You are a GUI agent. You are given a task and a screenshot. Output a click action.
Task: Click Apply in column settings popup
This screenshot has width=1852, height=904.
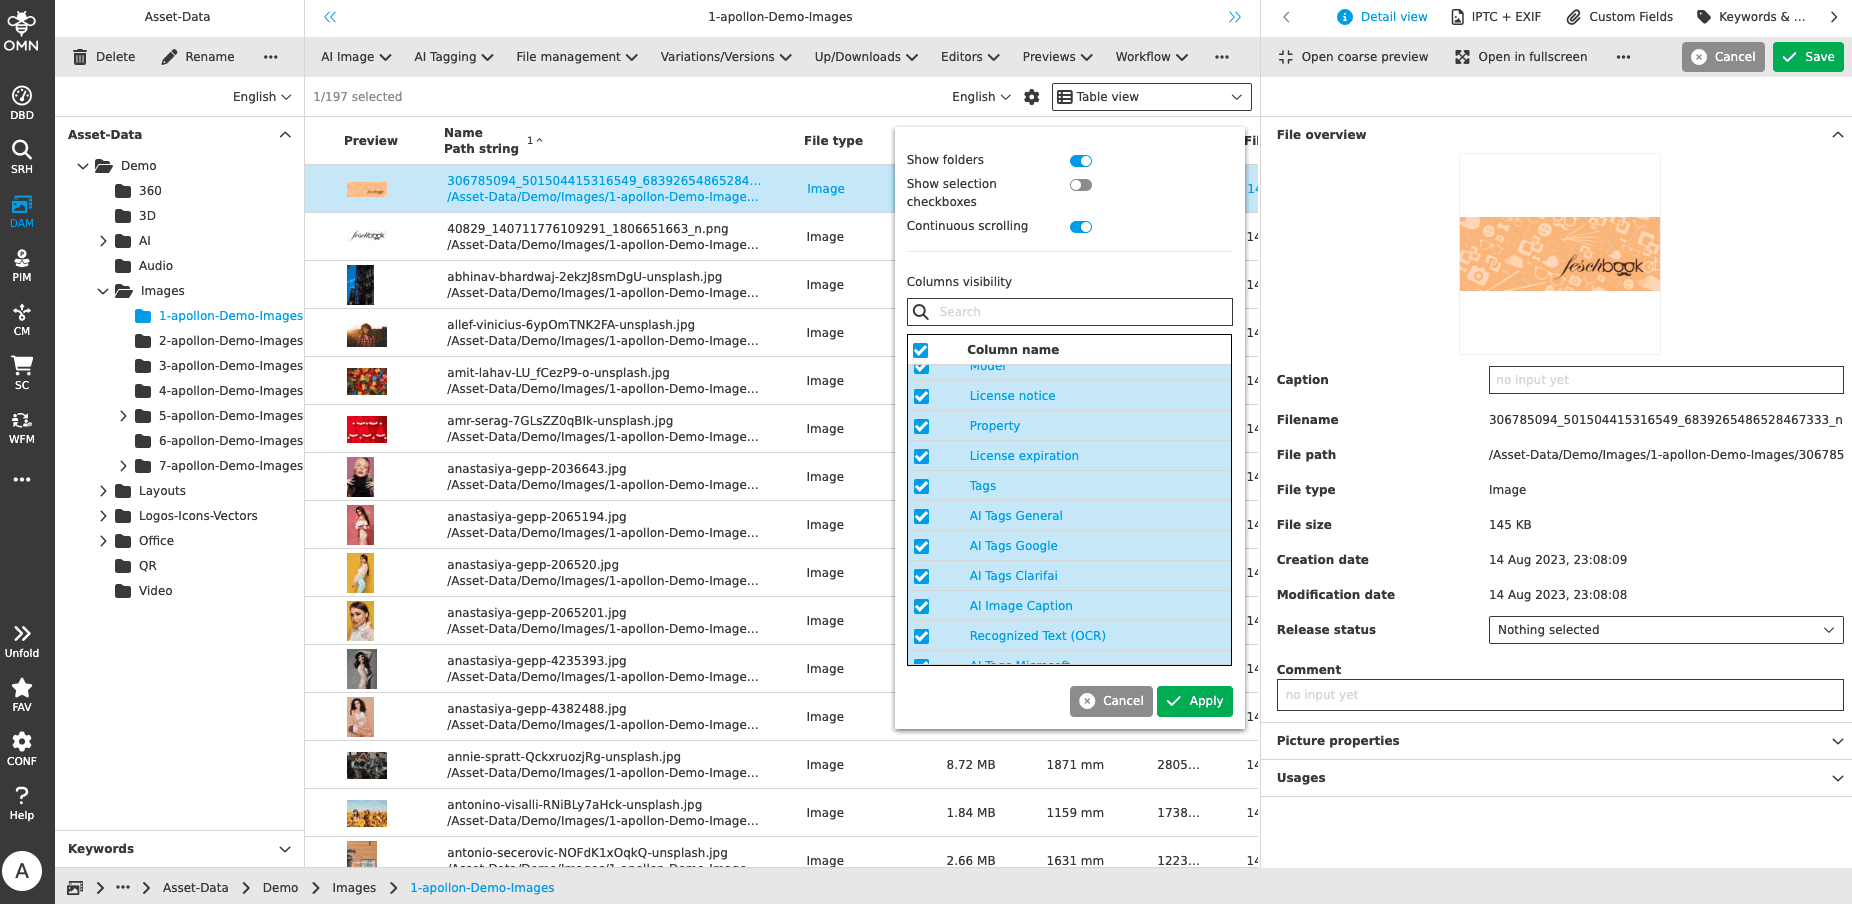[1194, 701]
